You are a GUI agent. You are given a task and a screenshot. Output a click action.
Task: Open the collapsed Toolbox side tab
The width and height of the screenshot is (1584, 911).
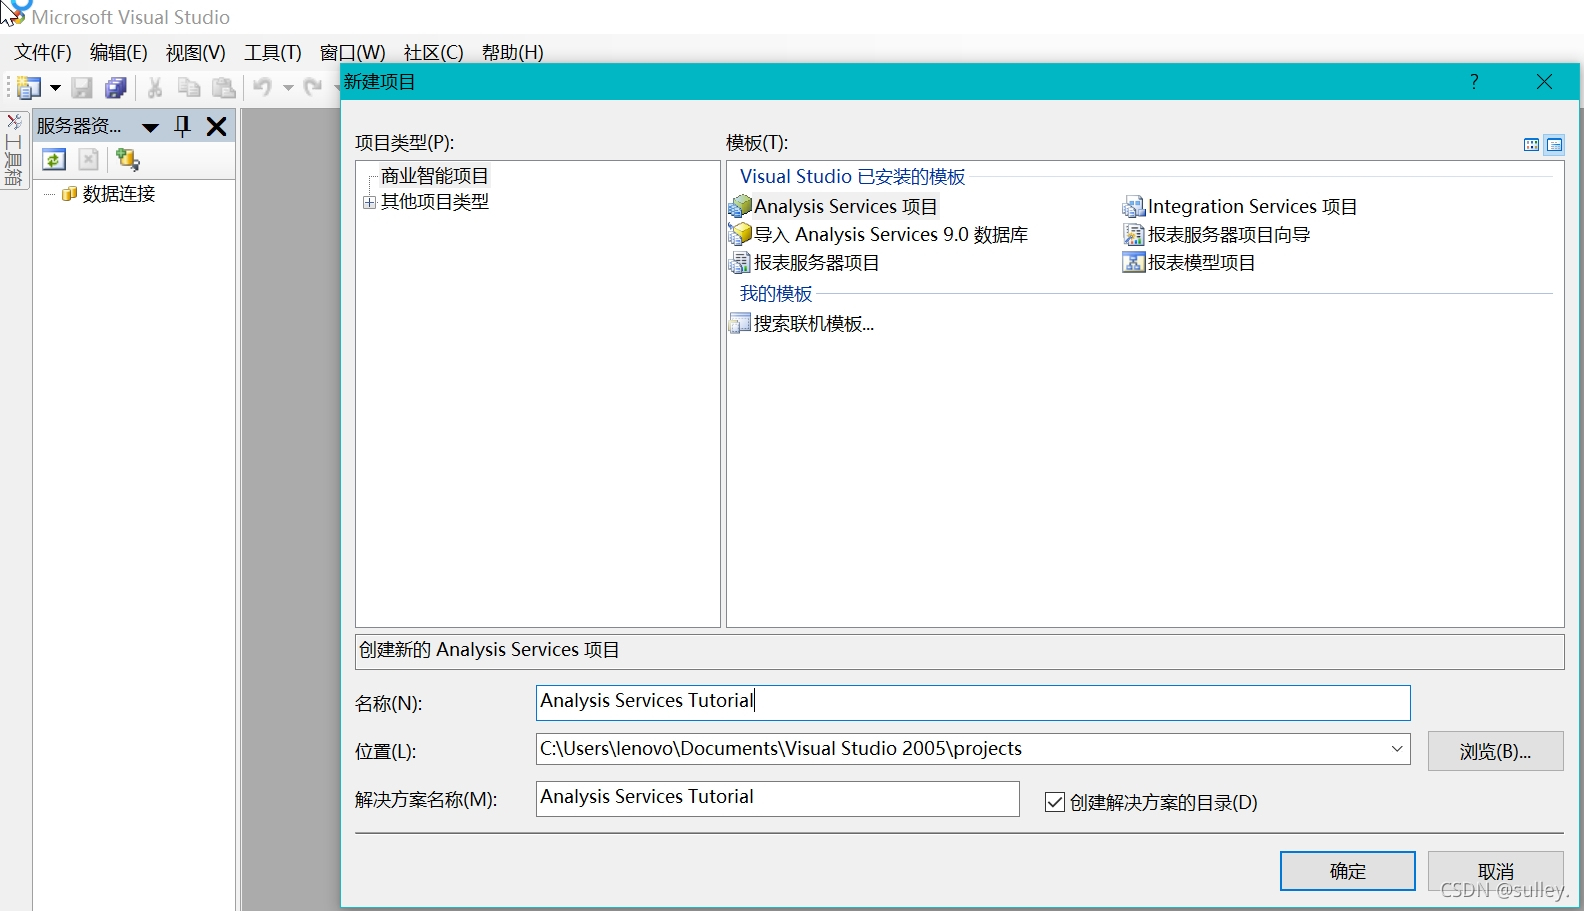coord(14,151)
